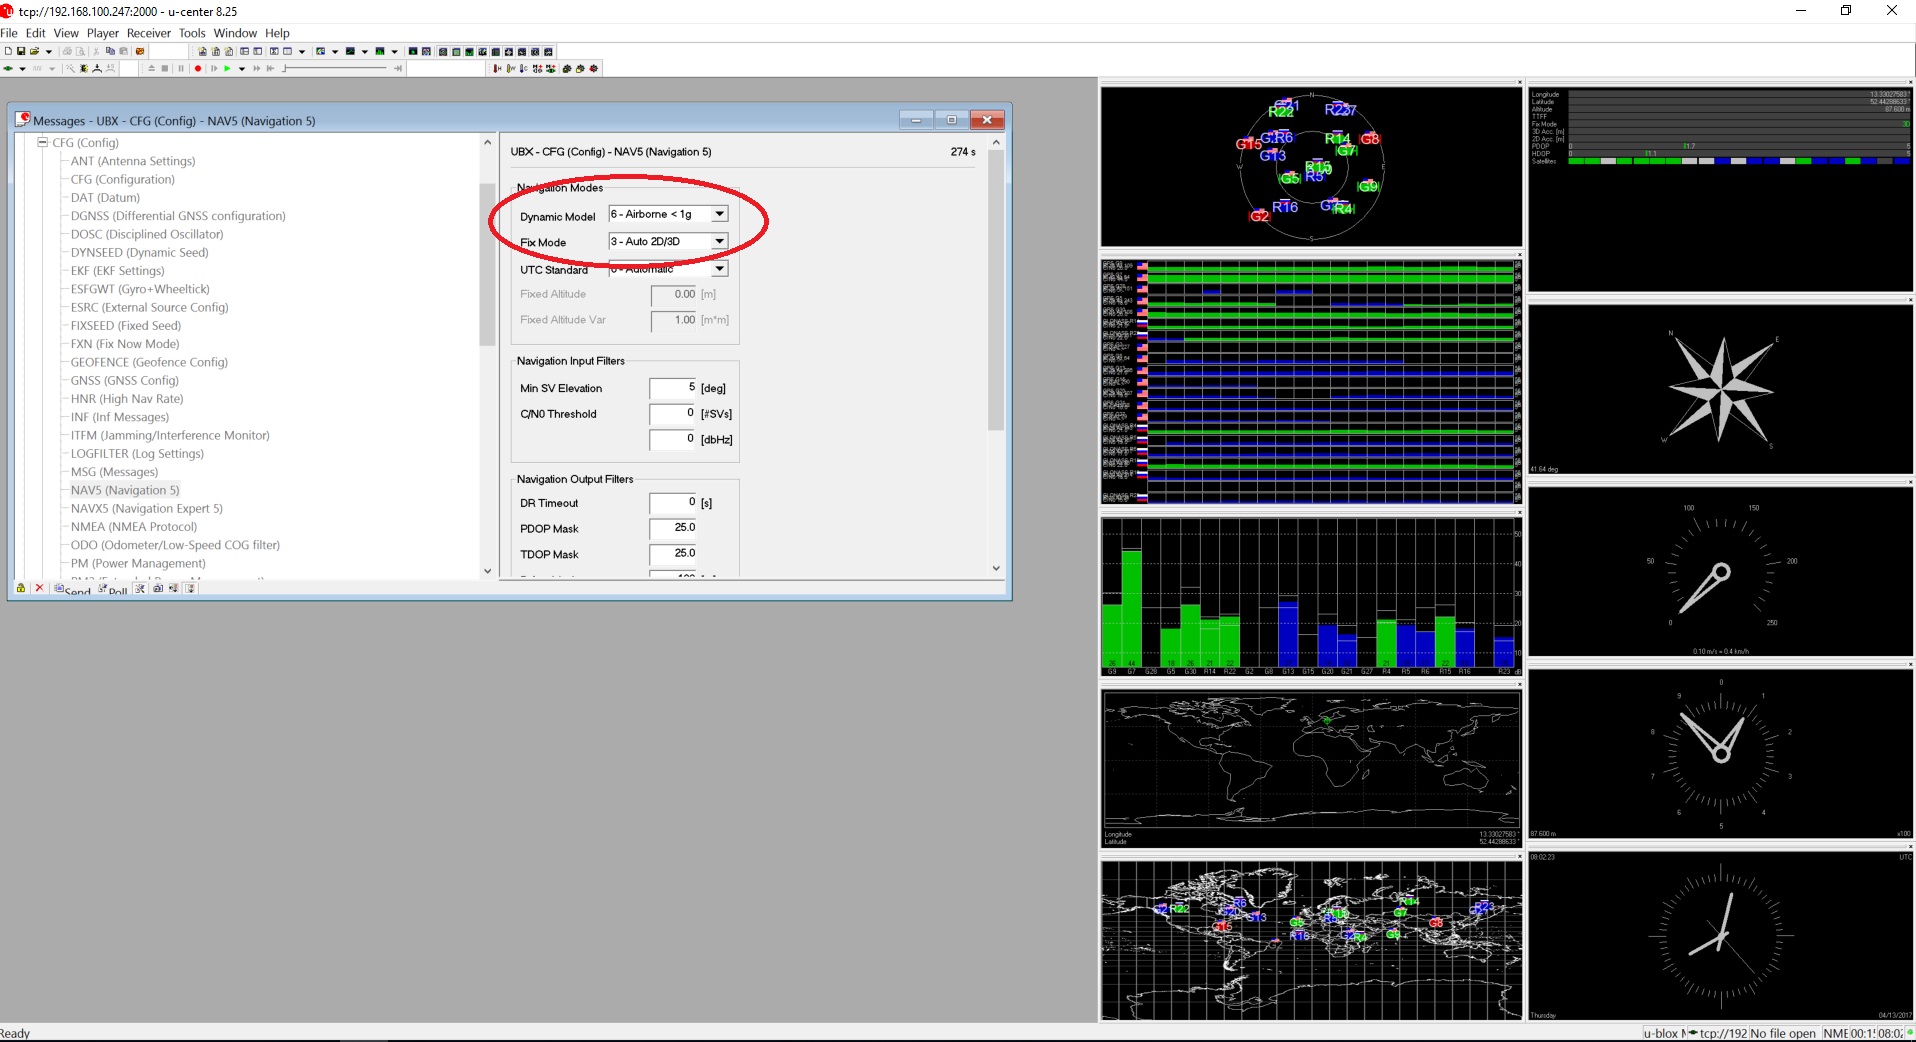1916x1042 pixels.
Task: Click the Open folder icon in toolbar
Action: 34,51
